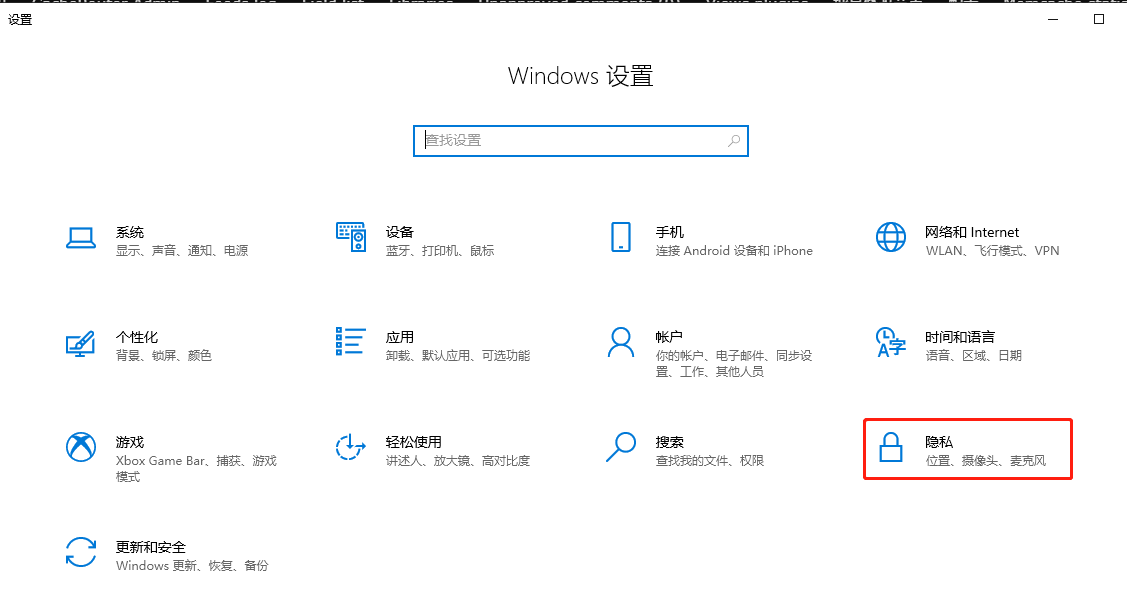Click 连接 Android 设备和 iPhone text
Viewport: 1127px width, 594px height.
click(x=734, y=251)
